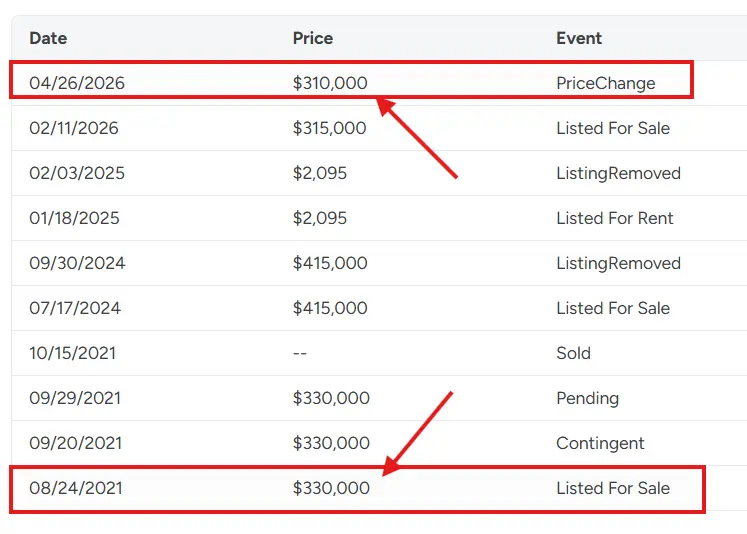The height and width of the screenshot is (534, 747).
Task: Click the Pending event cell
Action: [x=587, y=399]
